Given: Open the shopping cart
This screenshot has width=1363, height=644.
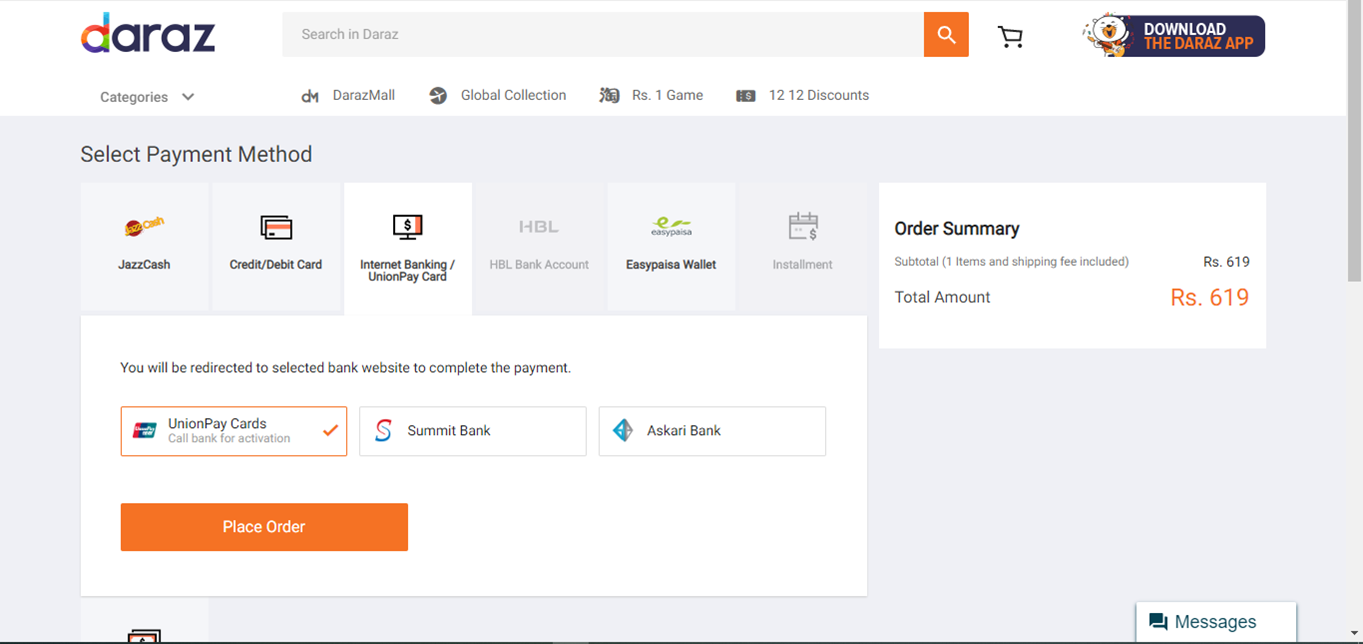Looking at the screenshot, I should click(1011, 37).
